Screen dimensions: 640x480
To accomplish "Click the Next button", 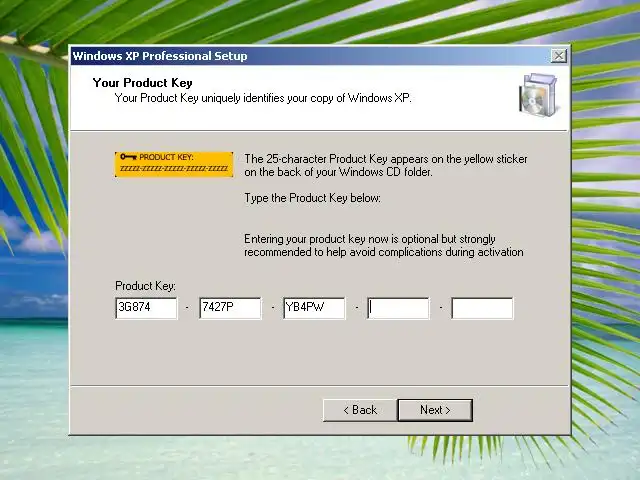I will 435,410.
